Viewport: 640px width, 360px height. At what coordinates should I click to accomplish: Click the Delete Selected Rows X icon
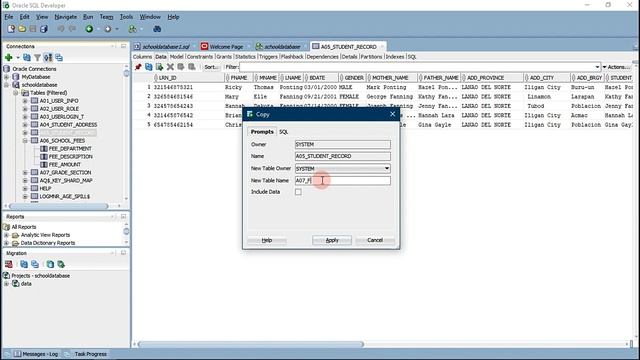tap(170, 67)
